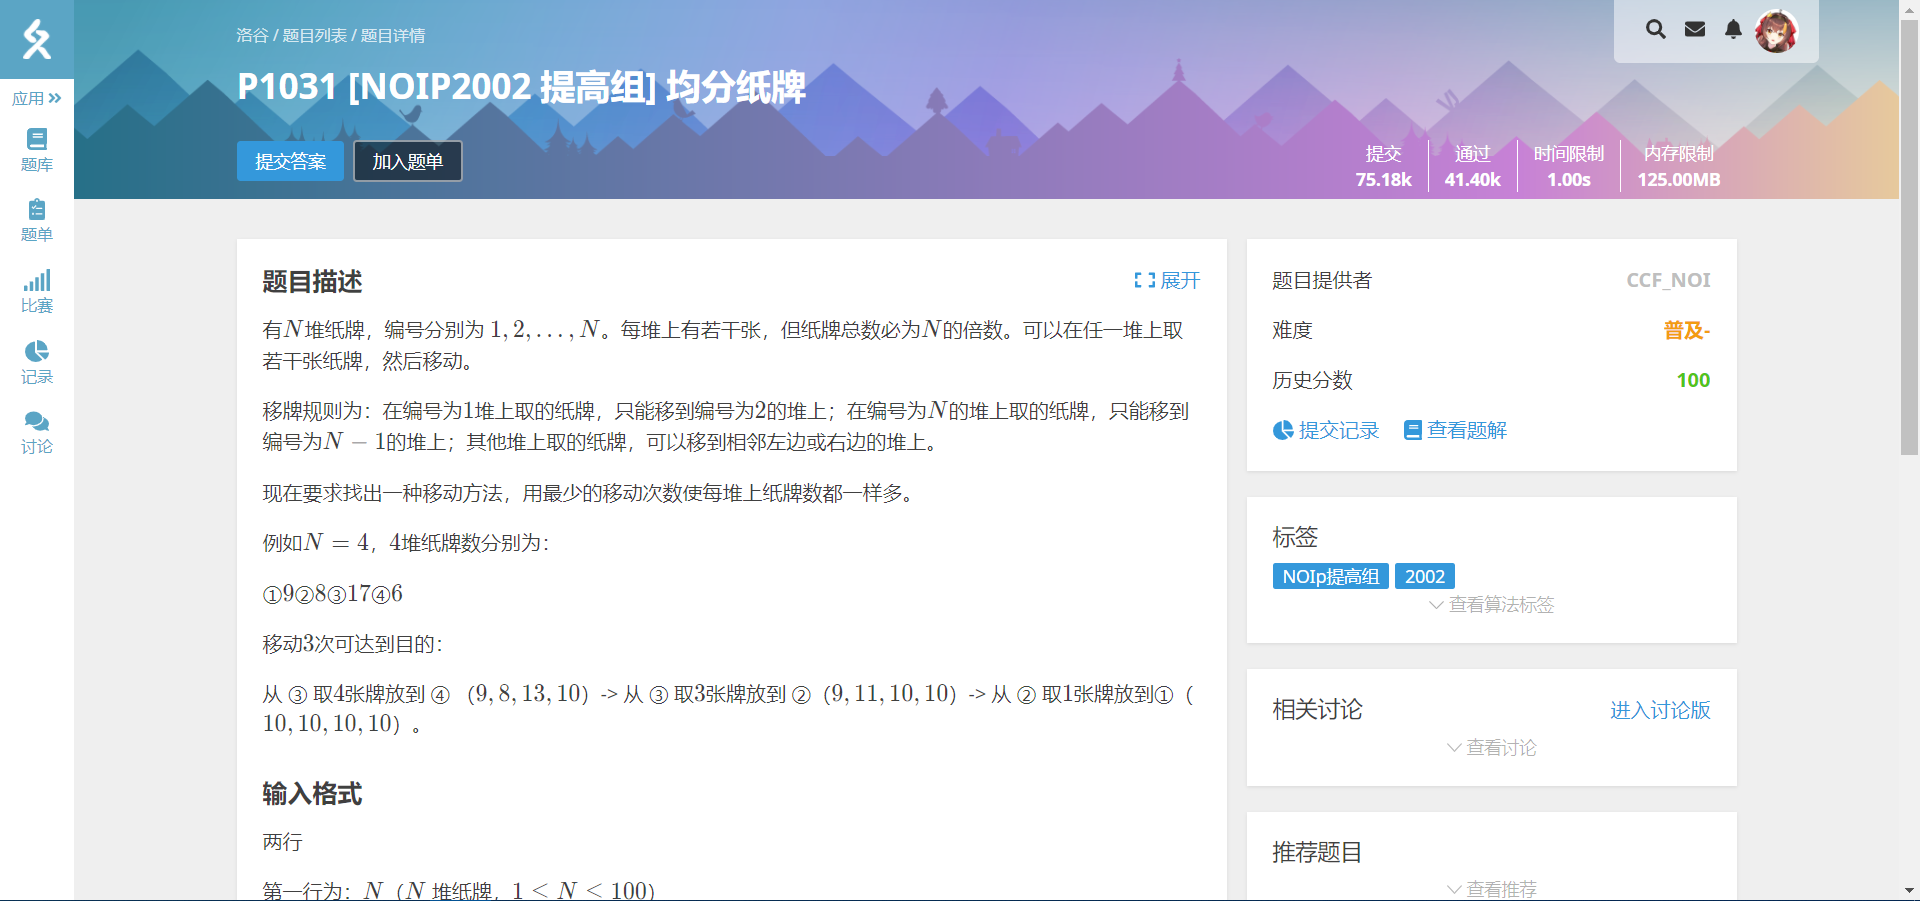Expand 查看算法标签 to show algorithm tags
This screenshot has height=901, width=1920.
[1490, 605]
